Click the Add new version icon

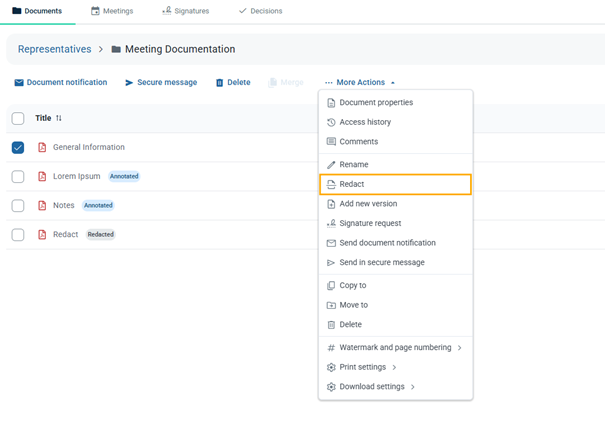[x=331, y=204]
